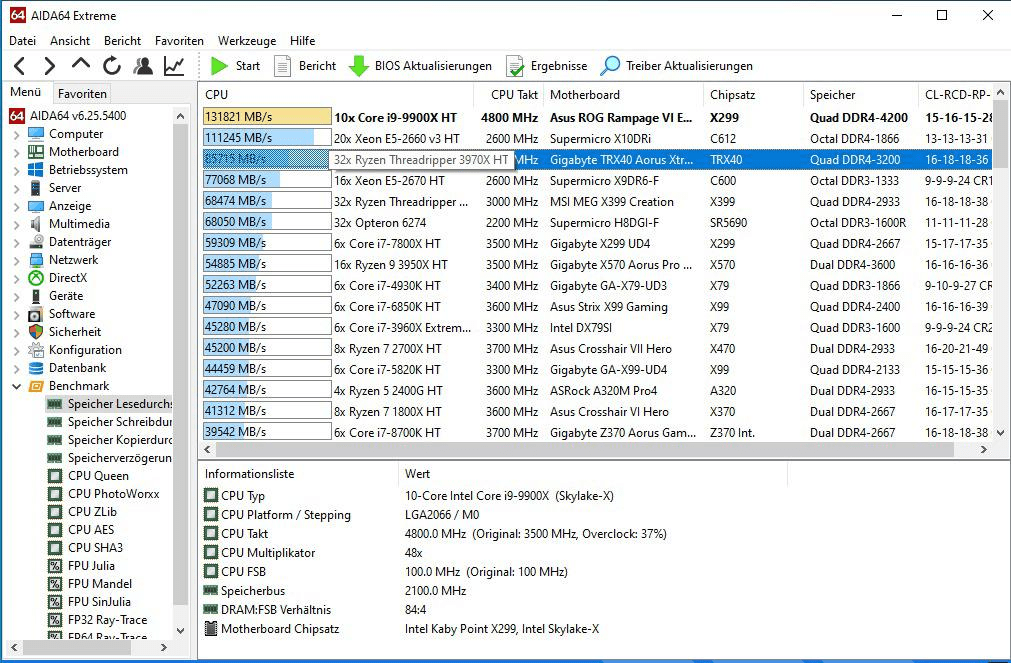This screenshot has height=663, width=1011.
Task: Select the Software icon in the tree
Action: pyautogui.click(x=36, y=314)
